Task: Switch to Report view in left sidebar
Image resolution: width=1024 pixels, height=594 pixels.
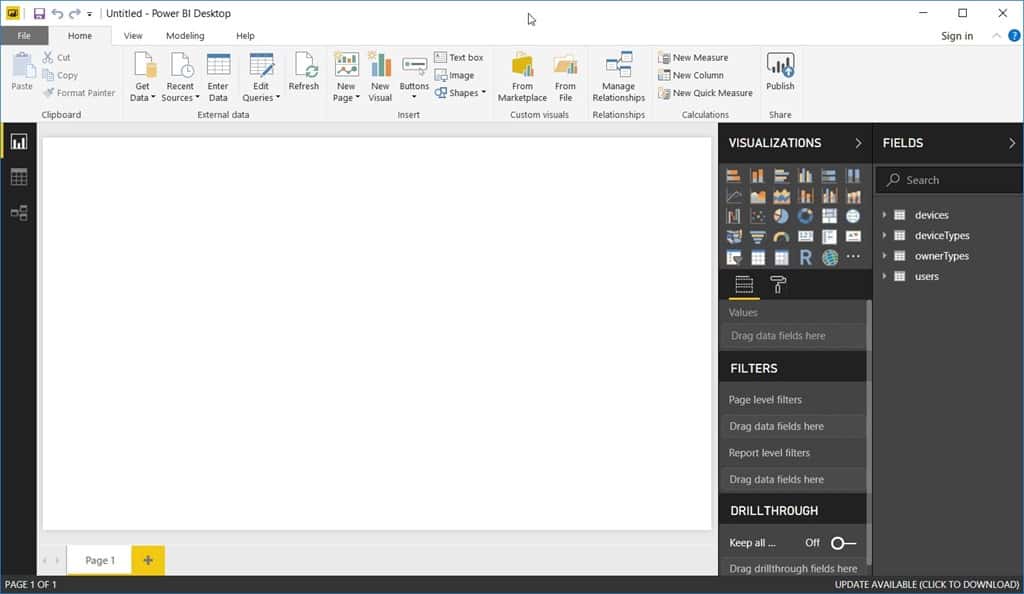Action: tap(18, 142)
